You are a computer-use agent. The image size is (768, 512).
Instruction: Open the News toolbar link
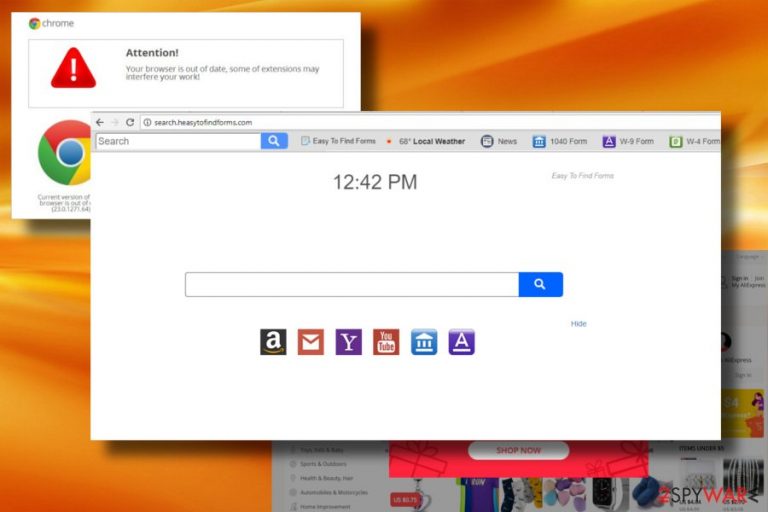click(x=507, y=141)
